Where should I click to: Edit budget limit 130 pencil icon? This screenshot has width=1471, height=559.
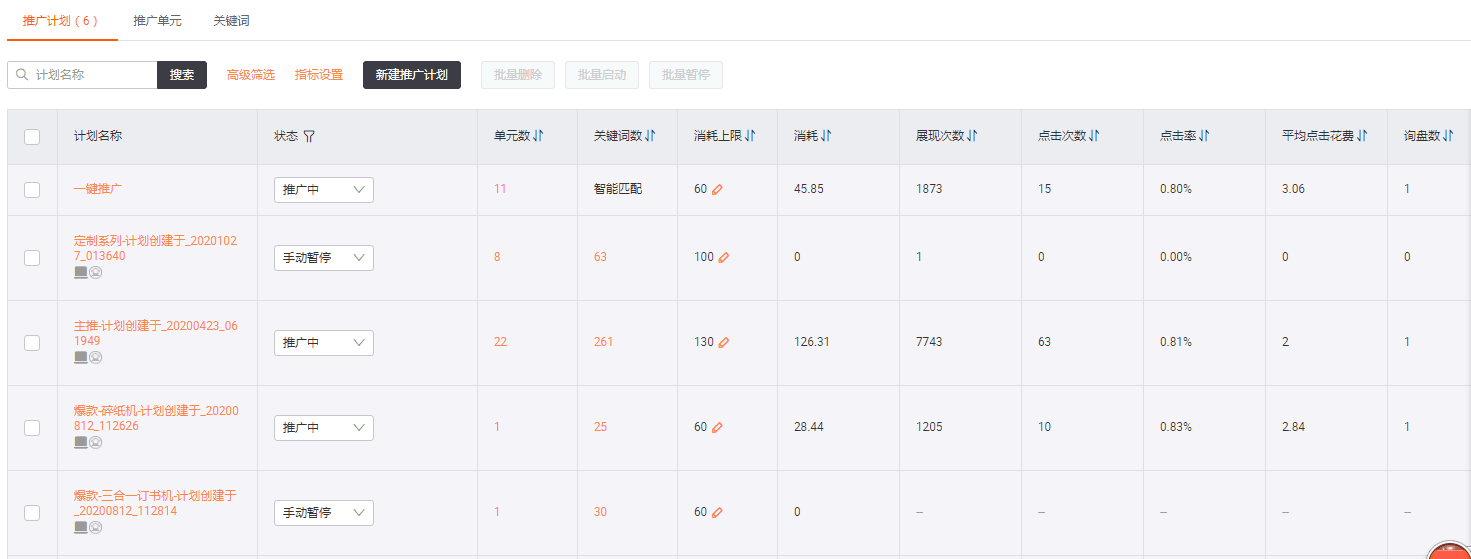click(x=723, y=342)
